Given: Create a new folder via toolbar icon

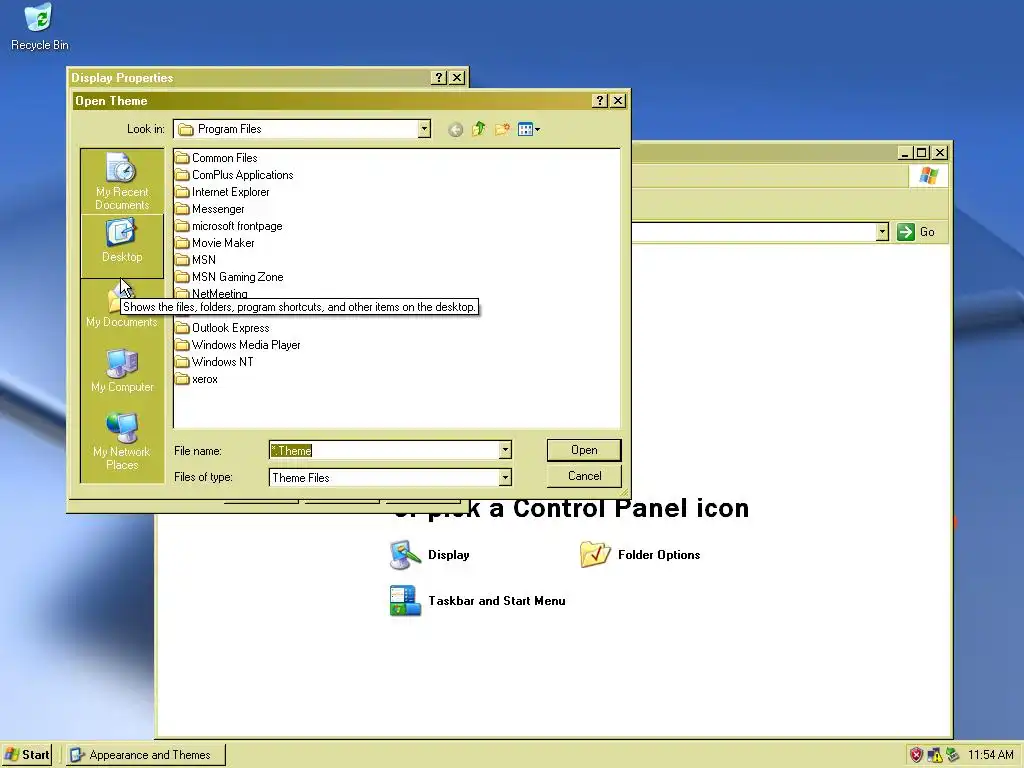Looking at the screenshot, I should 502,129.
